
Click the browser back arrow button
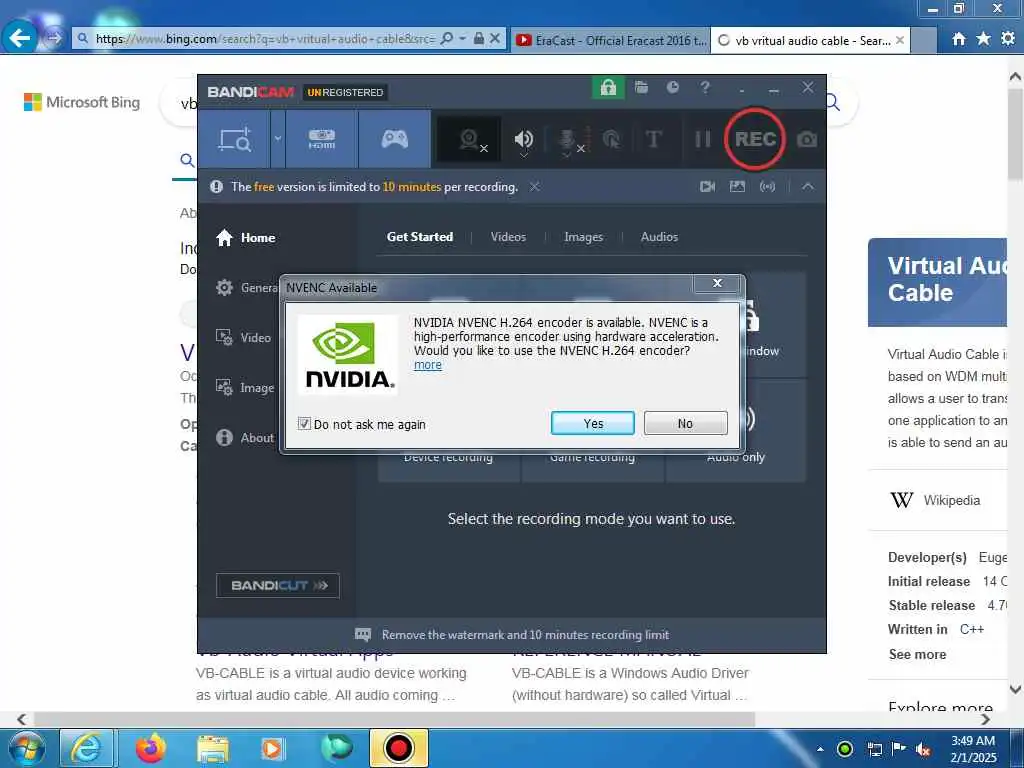pyautogui.click(x=20, y=38)
